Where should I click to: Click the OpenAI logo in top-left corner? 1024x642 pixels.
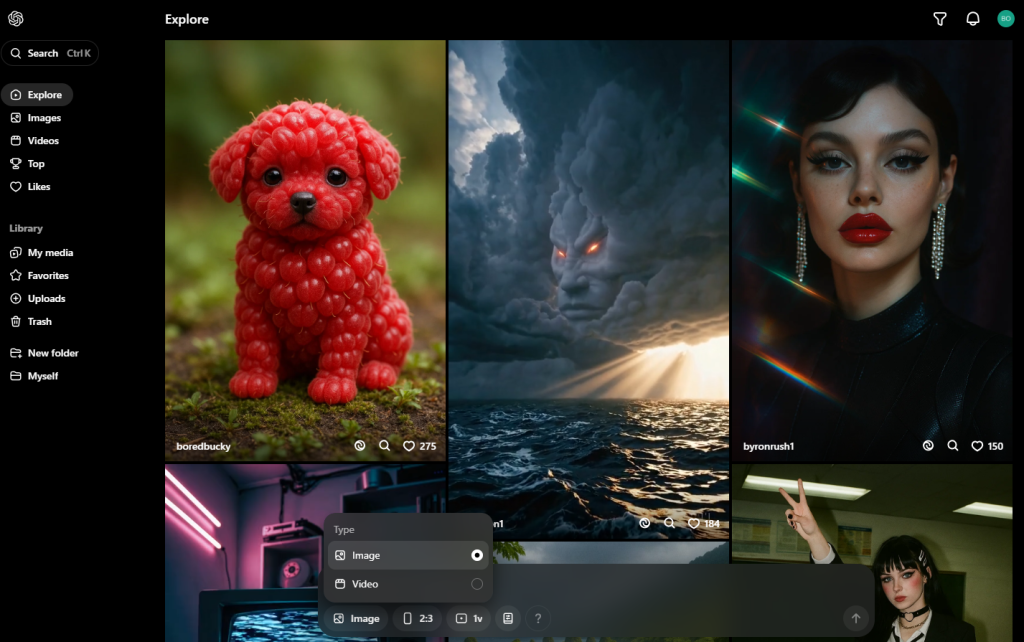pos(15,19)
